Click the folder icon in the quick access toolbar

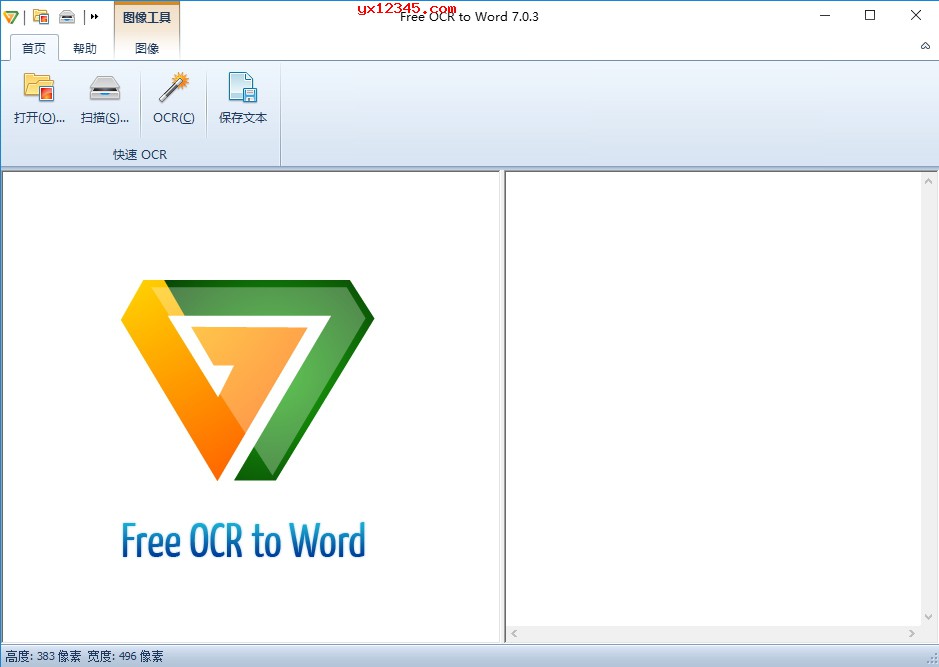click(40, 15)
